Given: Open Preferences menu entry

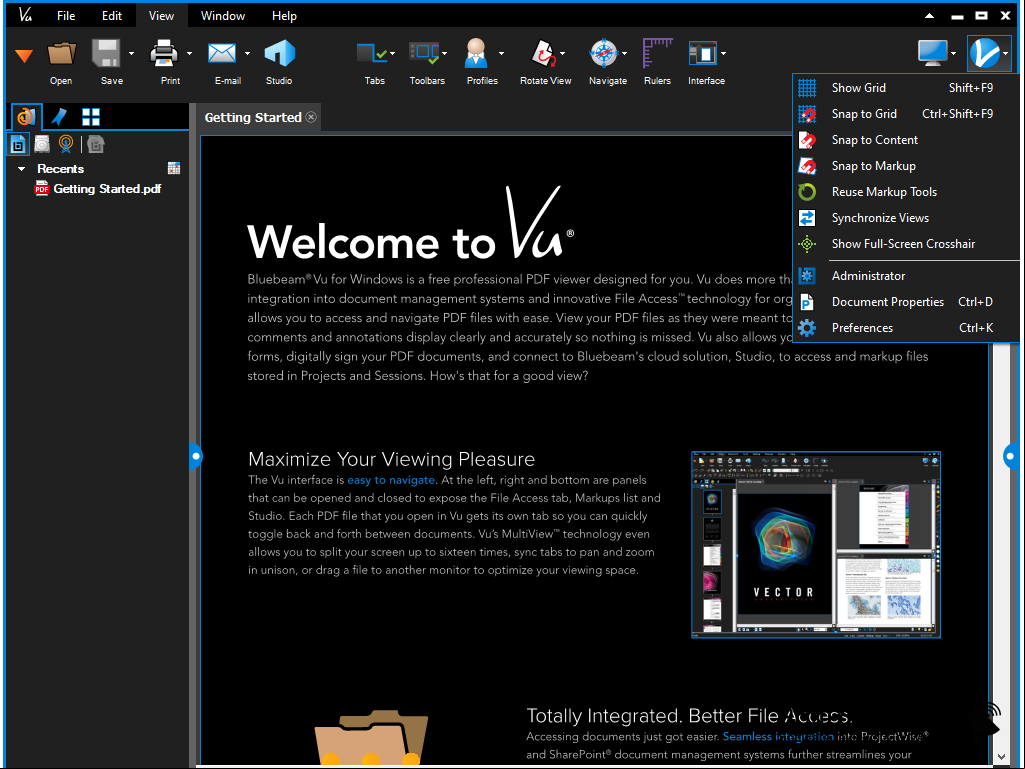Looking at the screenshot, I should [906, 328].
